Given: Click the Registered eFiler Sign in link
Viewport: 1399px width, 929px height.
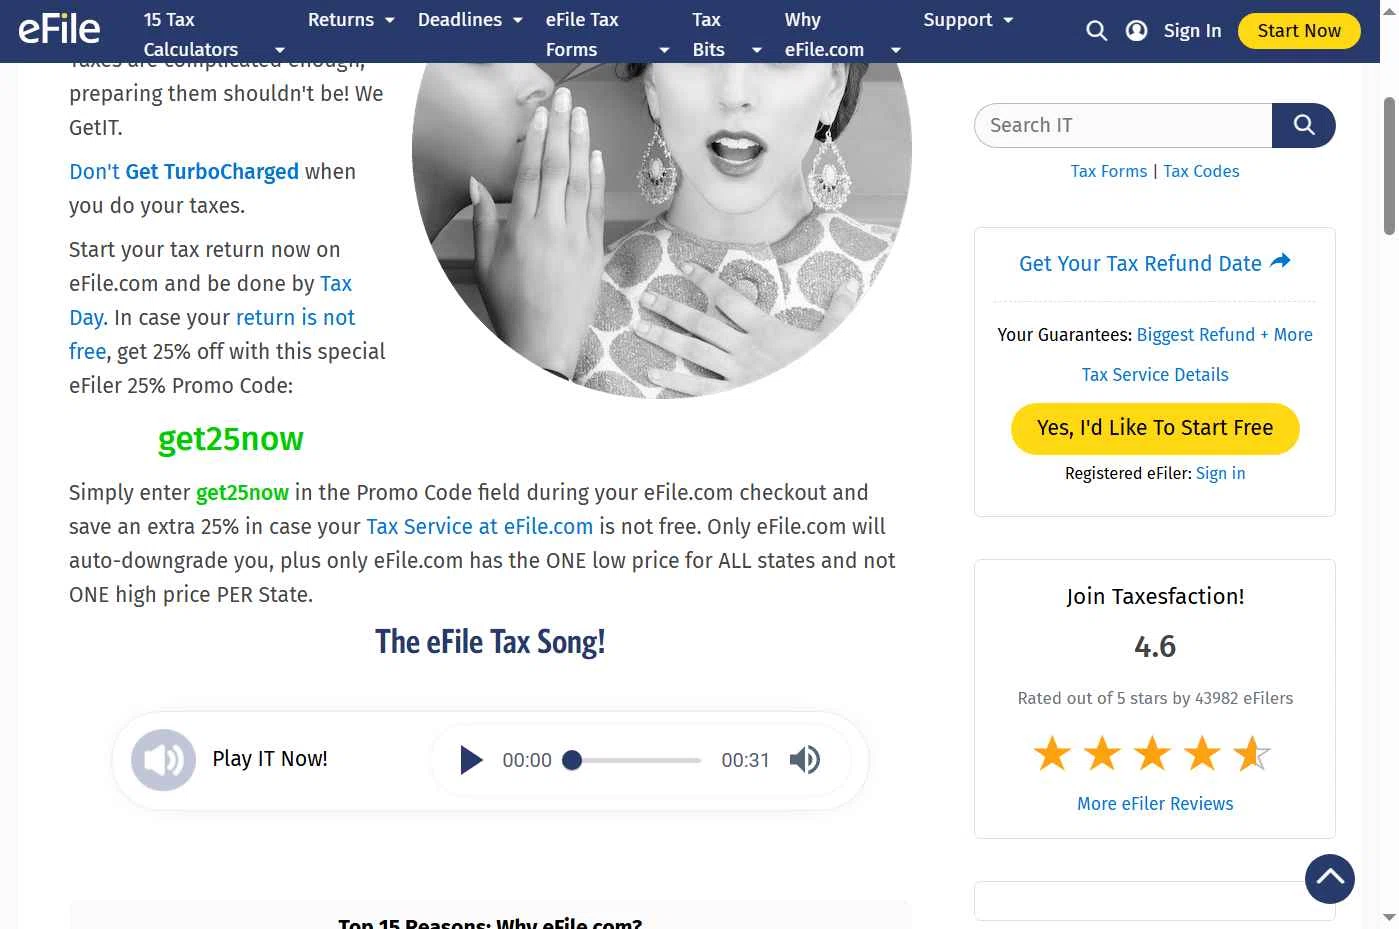Looking at the screenshot, I should (1220, 473).
